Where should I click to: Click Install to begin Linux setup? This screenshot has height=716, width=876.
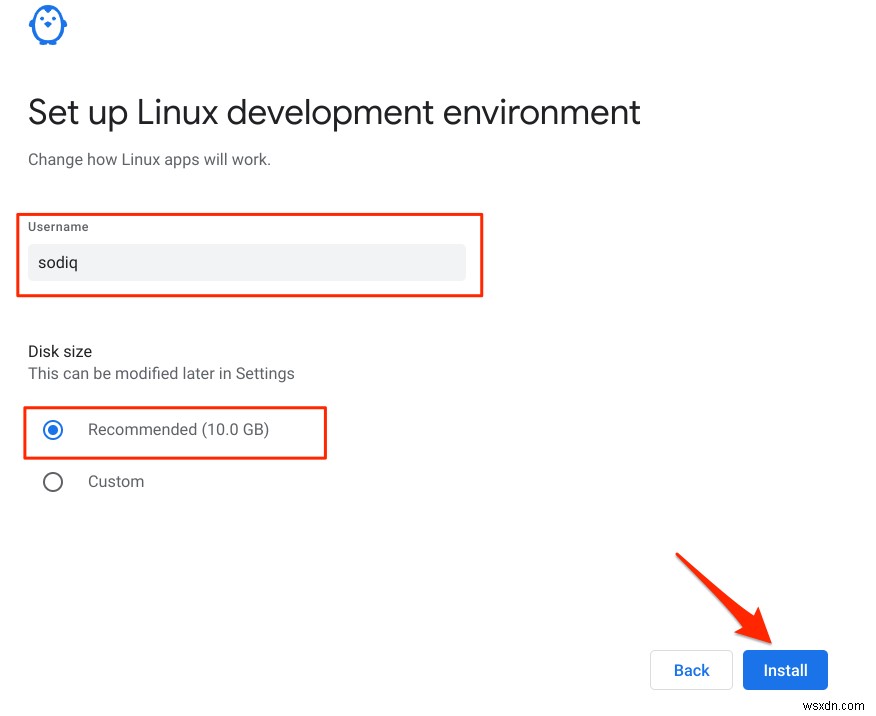(785, 670)
